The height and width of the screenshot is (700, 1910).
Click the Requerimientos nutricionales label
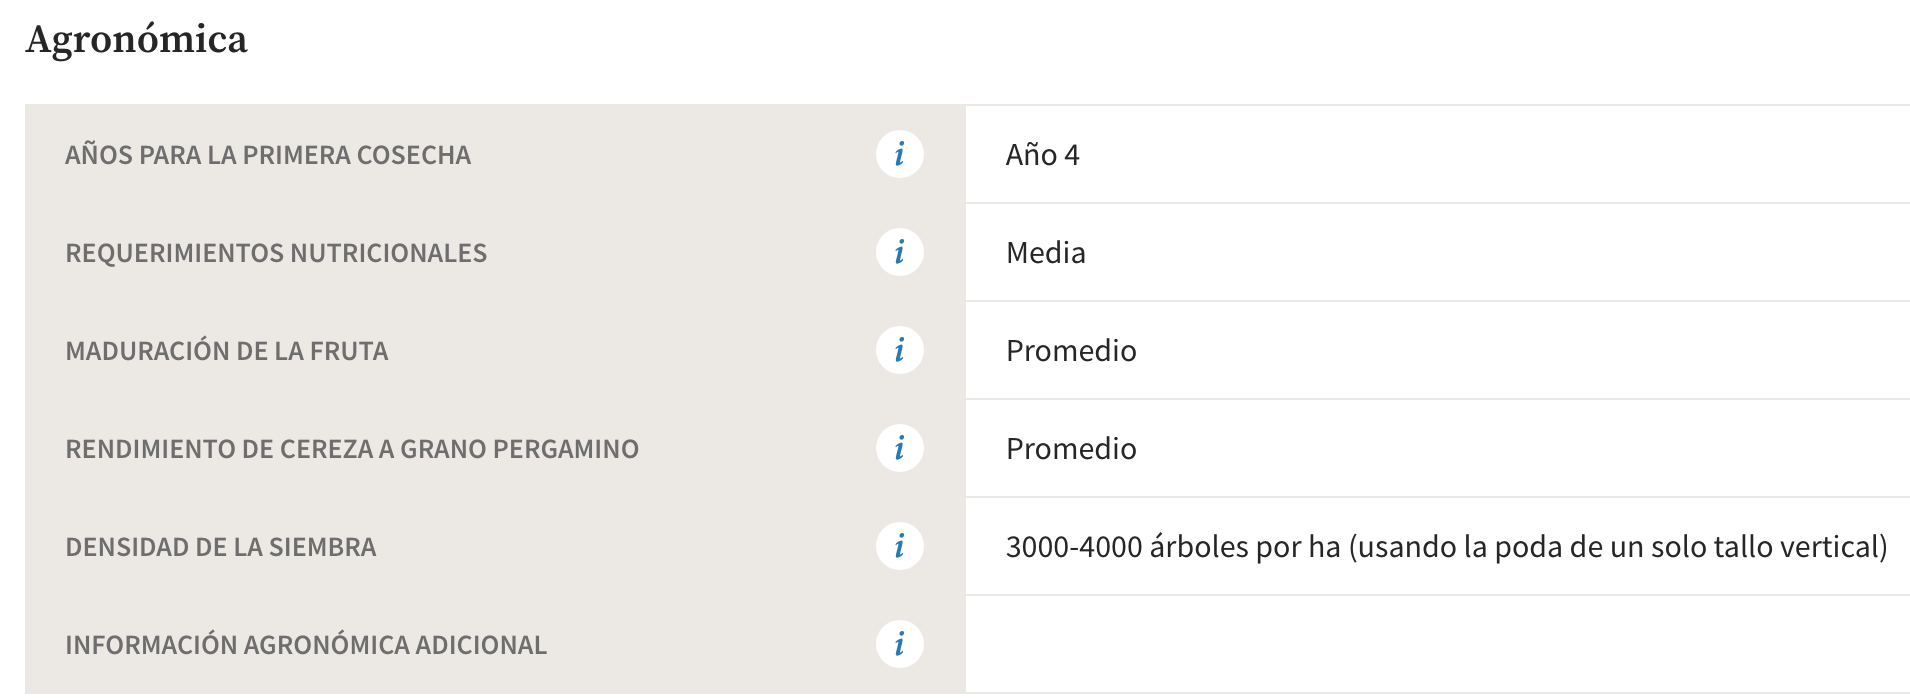(276, 253)
